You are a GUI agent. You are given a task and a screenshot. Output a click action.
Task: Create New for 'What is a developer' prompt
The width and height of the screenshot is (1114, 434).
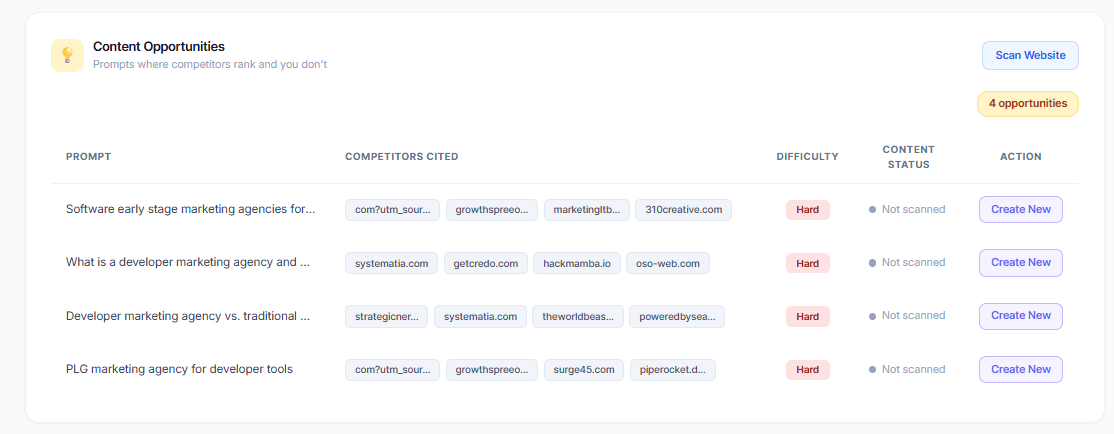click(1020, 263)
